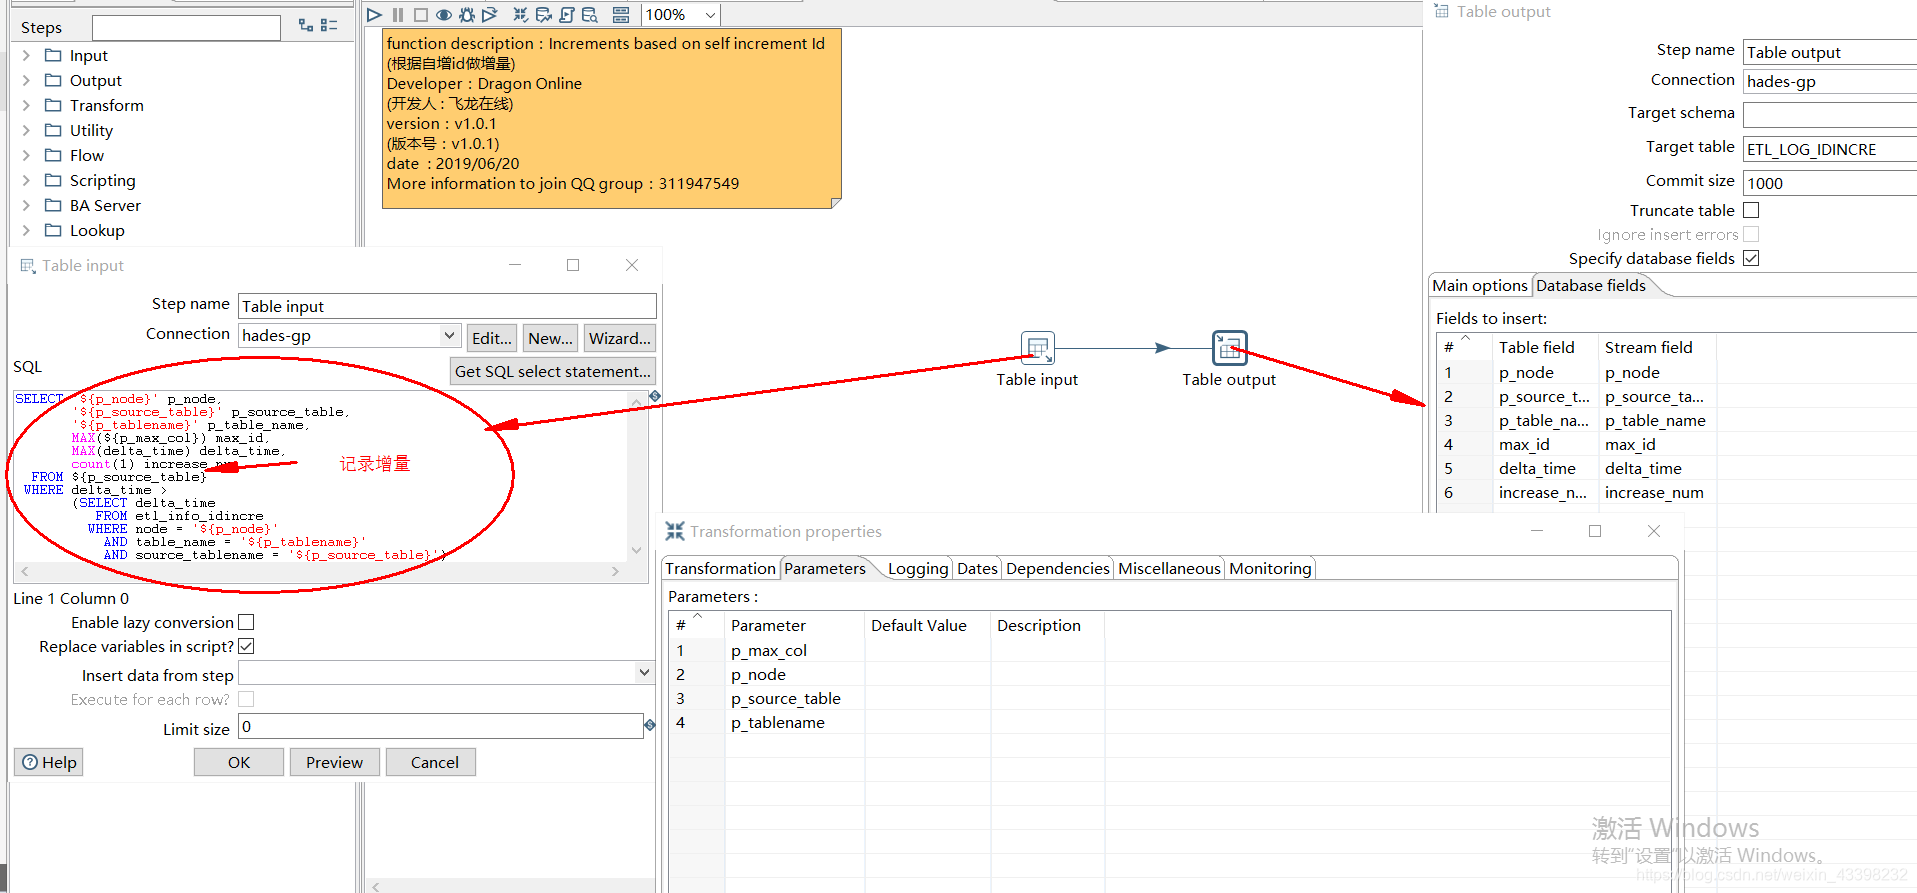The height and width of the screenshot is (893, 1917).
Task: Open the hades-gp connection dropdown in Table input
Action: pyautogui.click(x=450, y=335)
